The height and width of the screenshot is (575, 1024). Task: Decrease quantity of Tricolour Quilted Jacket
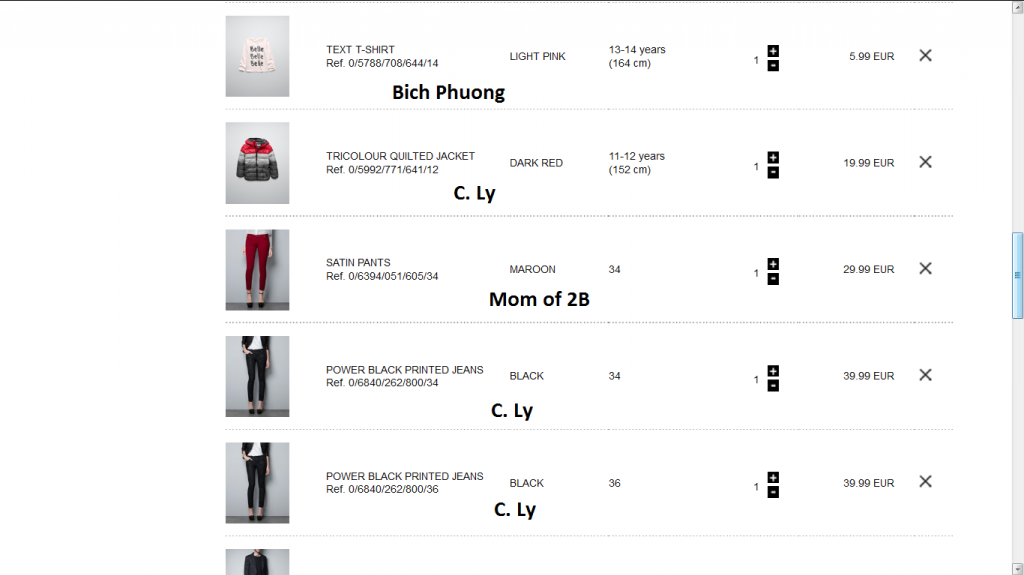point(773,172)
